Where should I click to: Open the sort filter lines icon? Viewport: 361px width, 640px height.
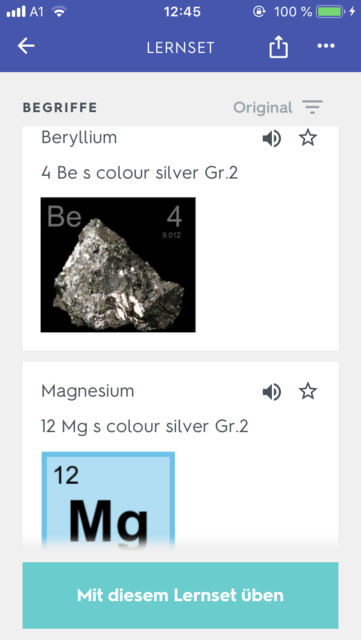pyautogui.click(x=313, y=107)
